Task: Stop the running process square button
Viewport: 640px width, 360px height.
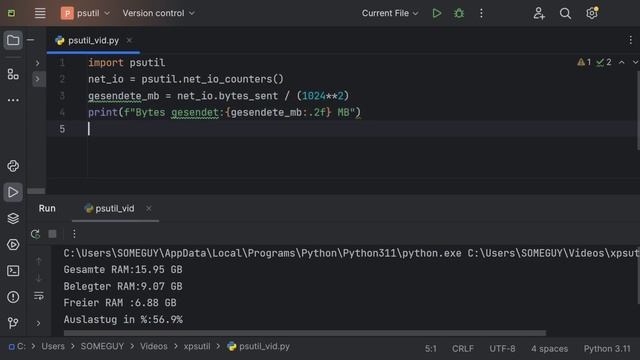Action: [x=52, y=234]
